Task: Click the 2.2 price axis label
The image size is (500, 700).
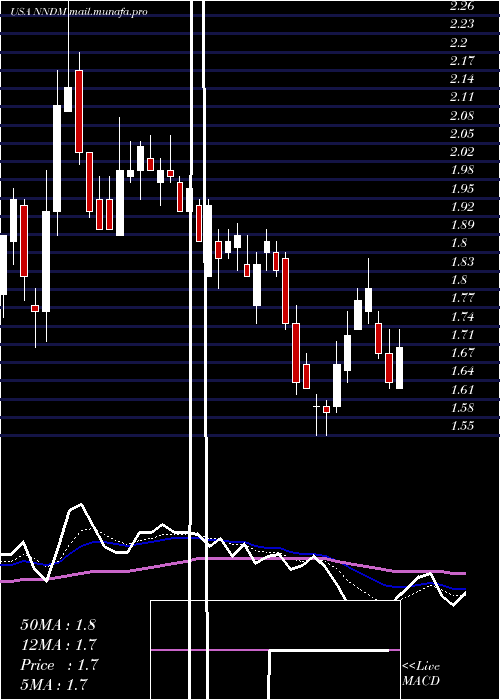Action: pyautogui.click(x=459, y=43)
